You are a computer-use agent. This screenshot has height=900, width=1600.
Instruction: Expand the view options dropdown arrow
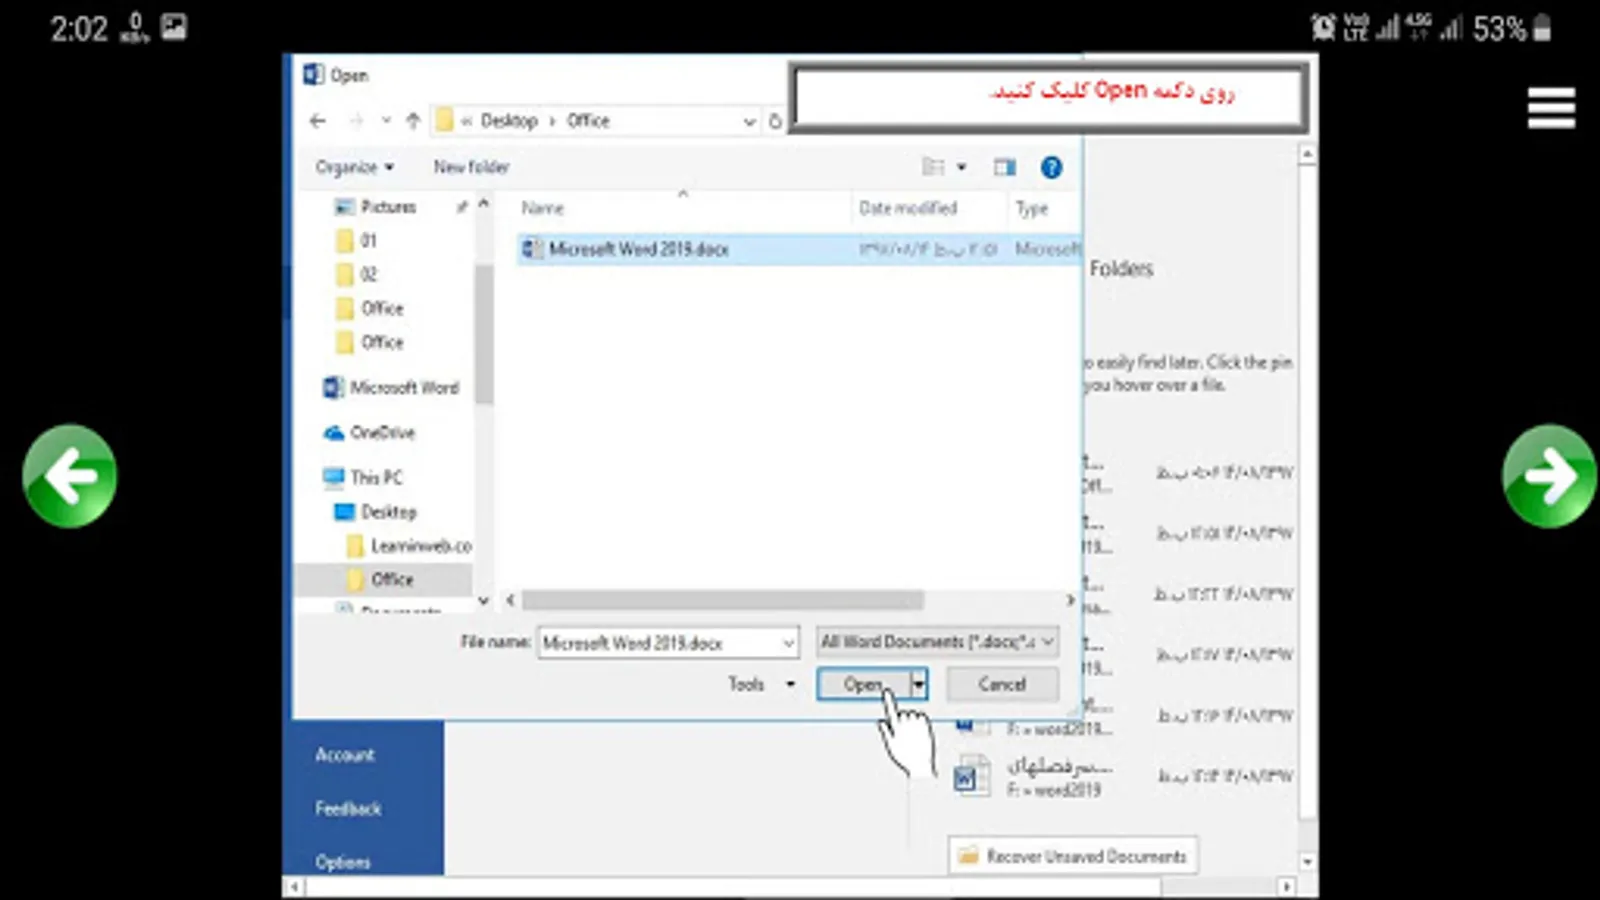point(961,167)
